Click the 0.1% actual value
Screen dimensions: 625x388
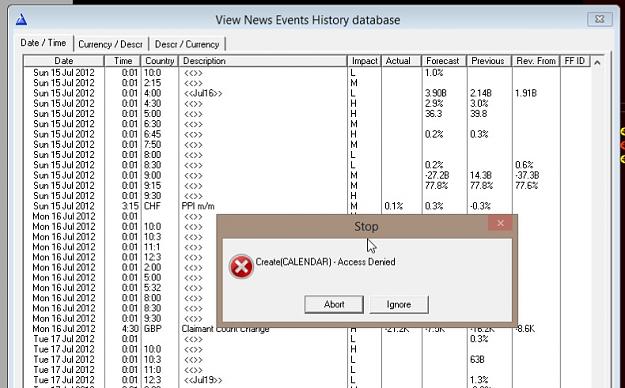[393, 206]
